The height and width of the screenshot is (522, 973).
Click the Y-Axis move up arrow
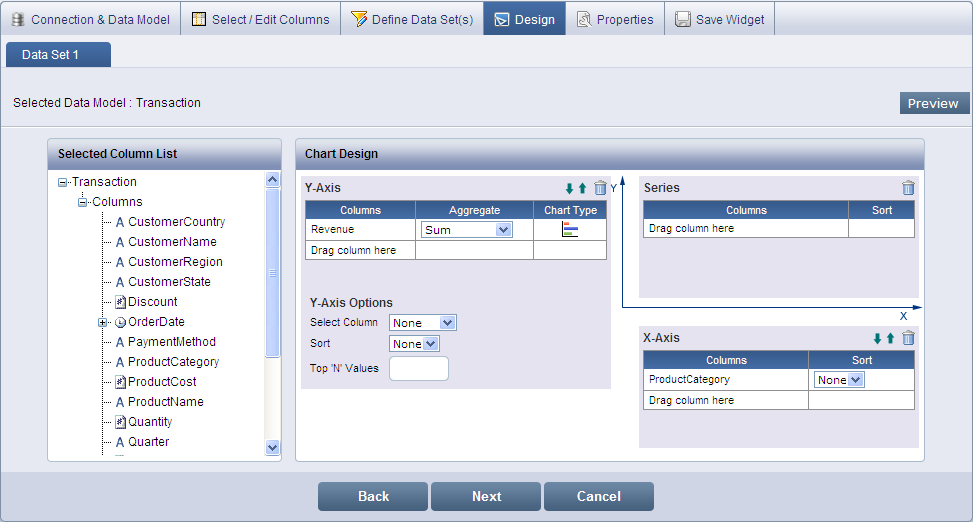(582, 188)
